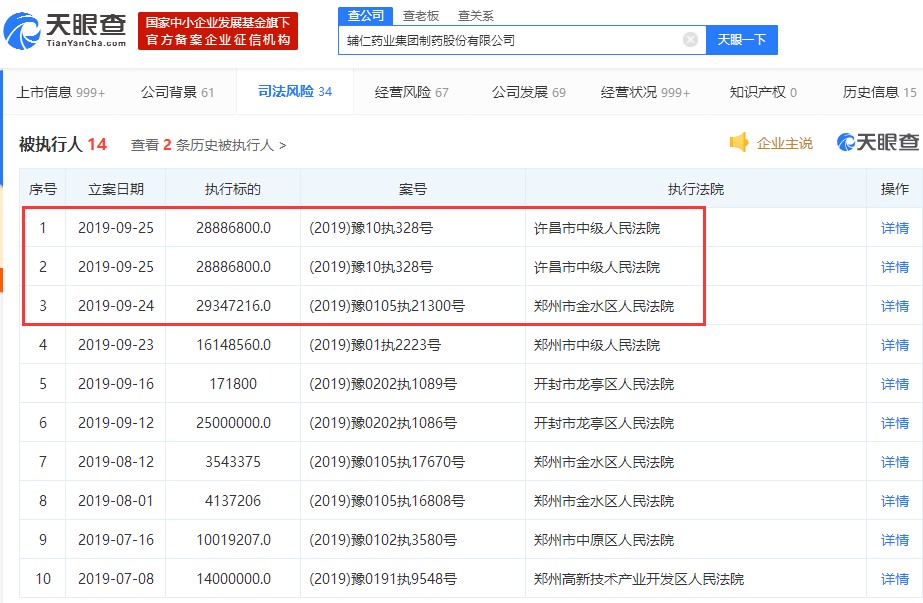Viewport: 923px width, 603px height.
Task: Click amount 4137206
Action: 233,501
